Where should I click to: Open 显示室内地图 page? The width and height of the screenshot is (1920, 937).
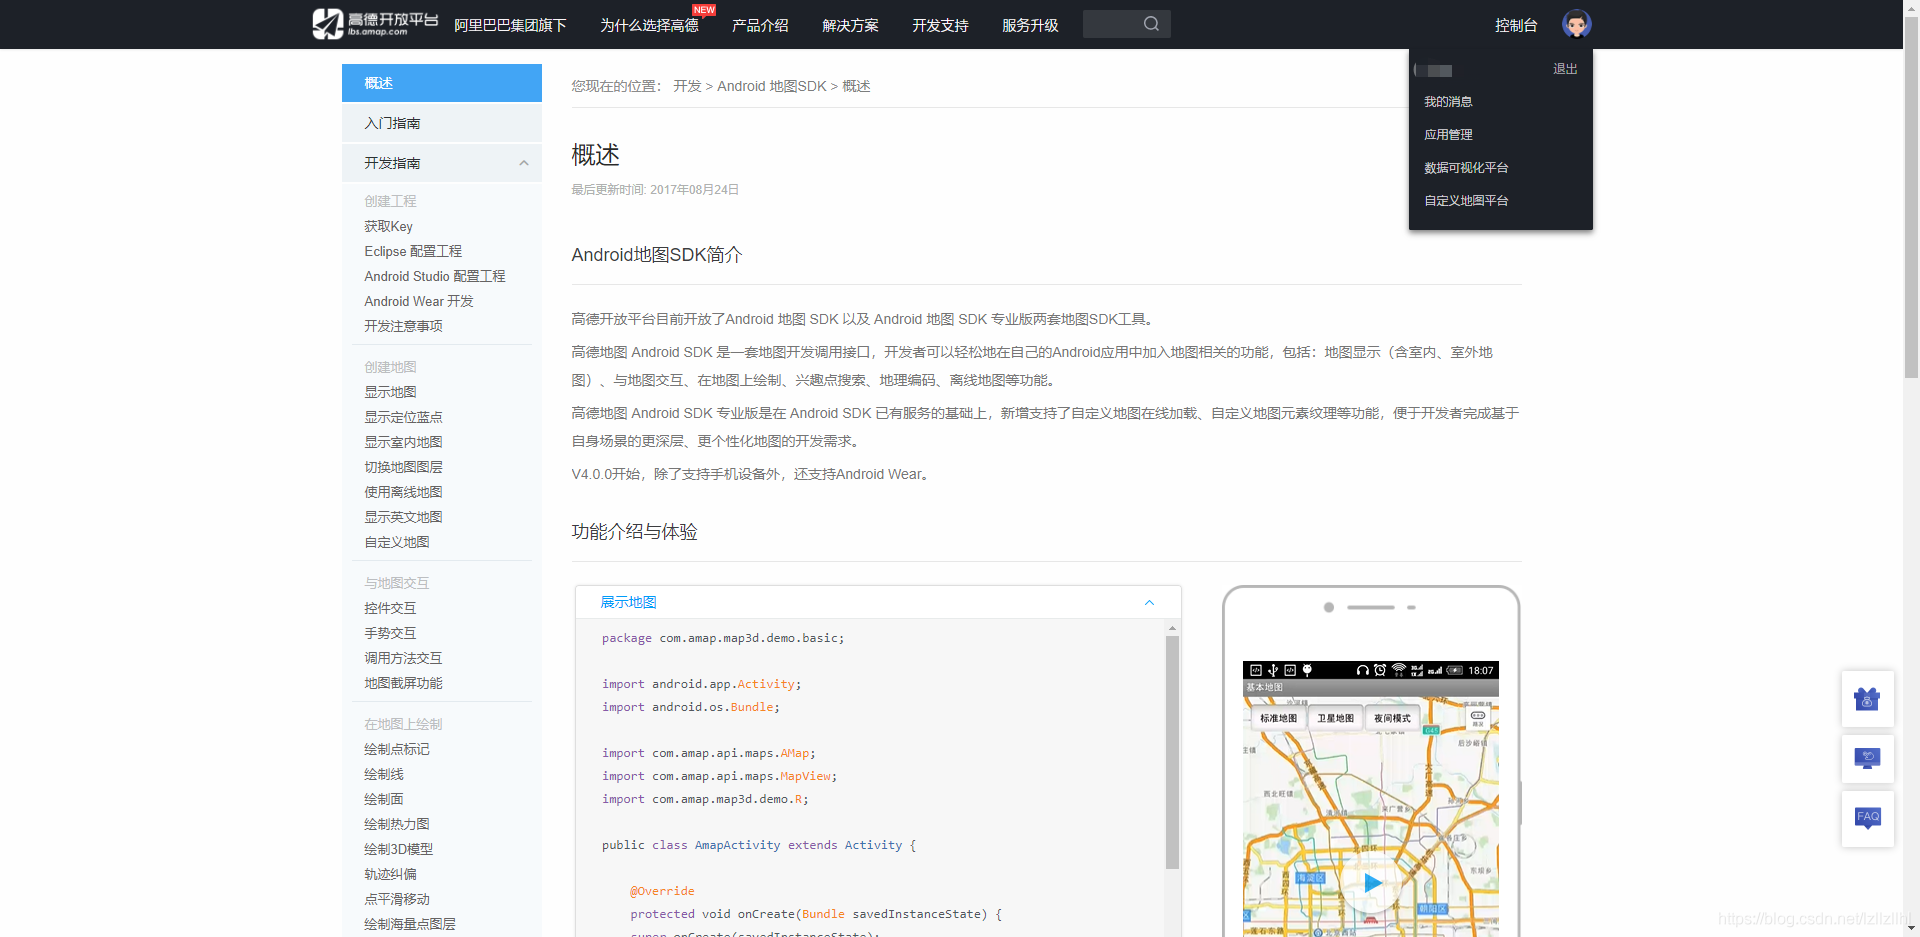pyautogui.click(x=403, y=442)
